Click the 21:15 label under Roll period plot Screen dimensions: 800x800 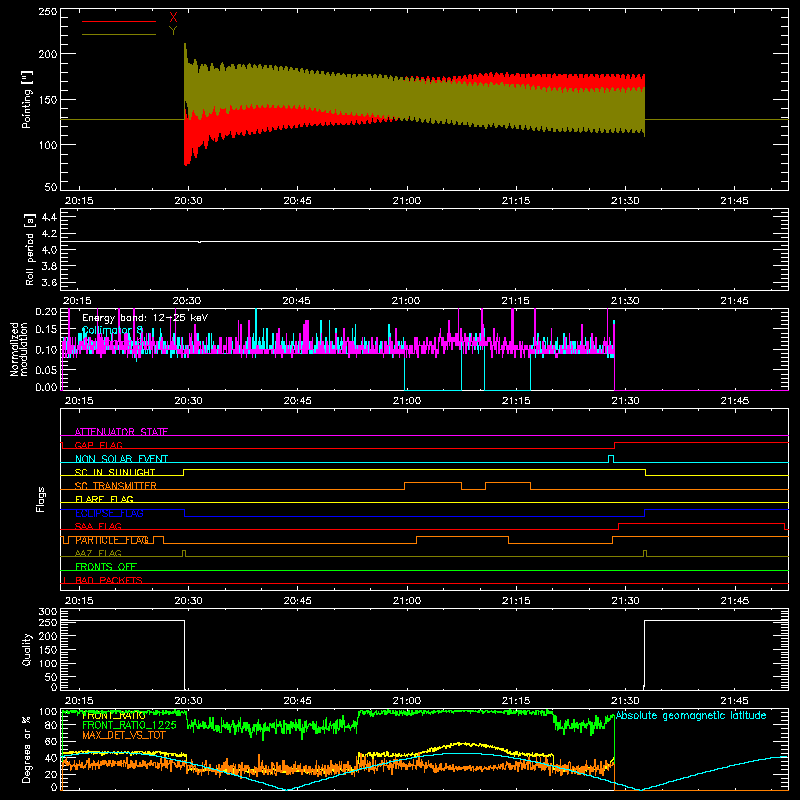pos(515,301)
